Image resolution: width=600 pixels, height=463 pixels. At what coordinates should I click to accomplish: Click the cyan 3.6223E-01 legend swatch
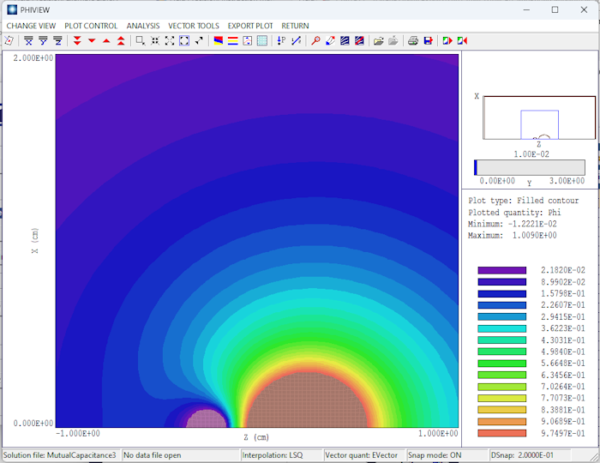[x=502, y=328]
